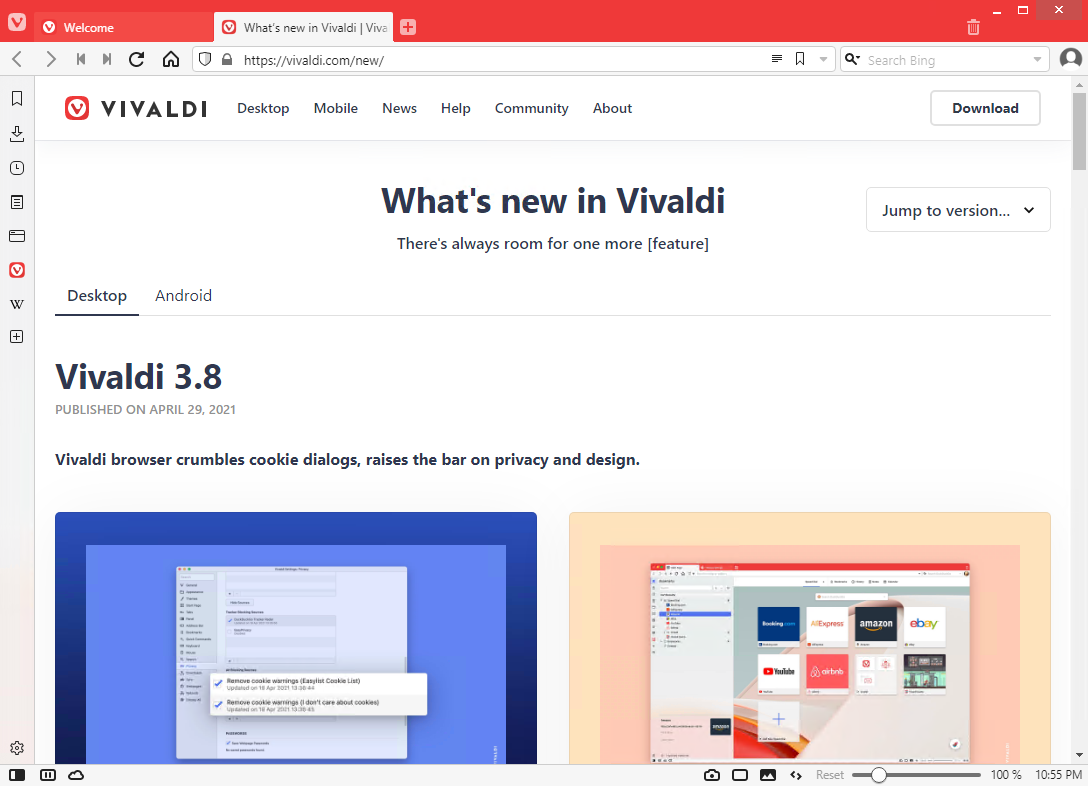Click the page vertical scrollbar thumb
Viewport: 1088px width, 786px height.
coord(1079,131)
